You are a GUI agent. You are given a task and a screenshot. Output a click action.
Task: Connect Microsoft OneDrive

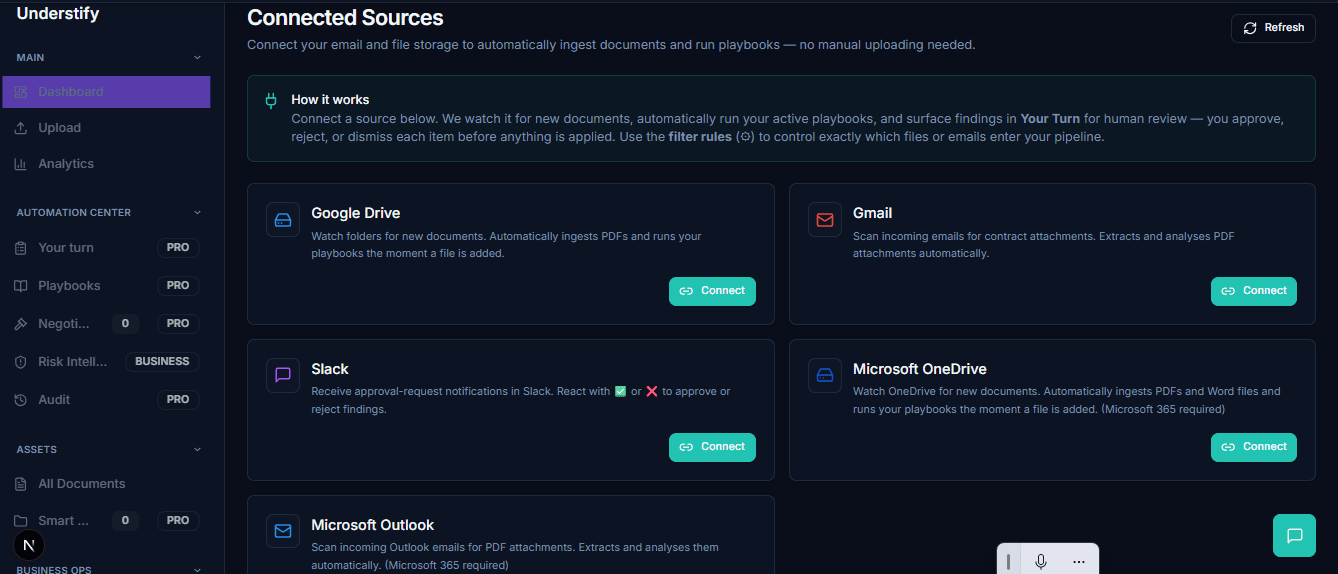pos(1254,447)
